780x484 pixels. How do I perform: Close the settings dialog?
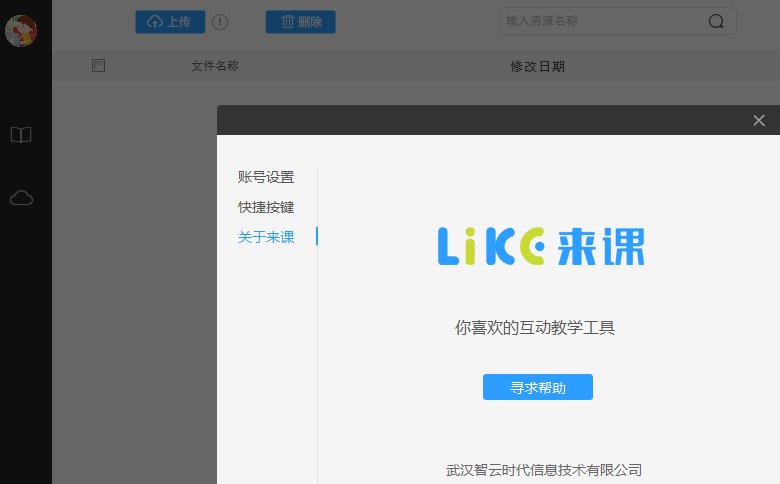click(x=759, y=120)
